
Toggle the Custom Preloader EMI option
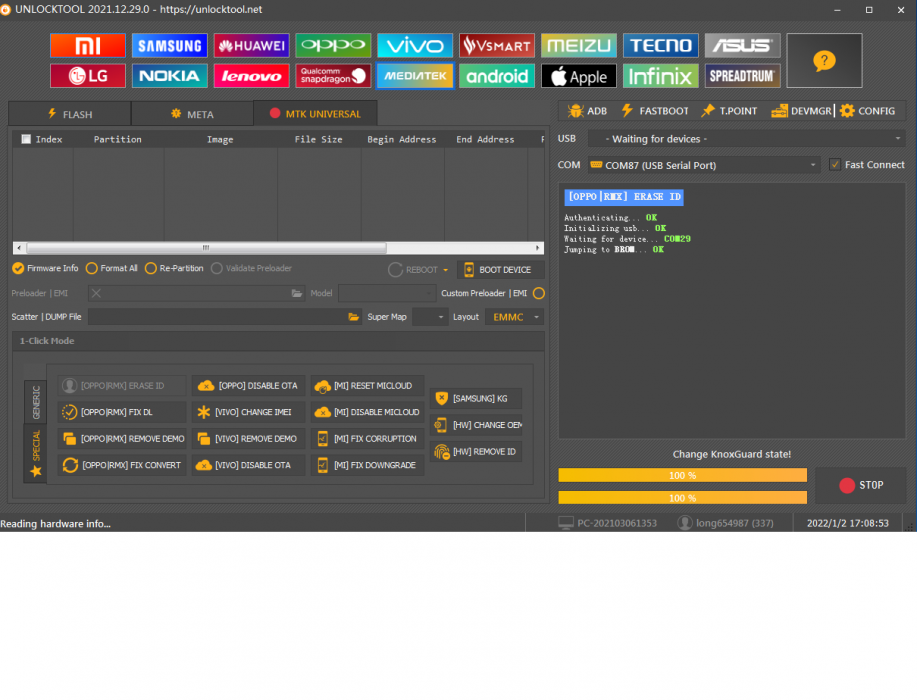click(539, 294)
